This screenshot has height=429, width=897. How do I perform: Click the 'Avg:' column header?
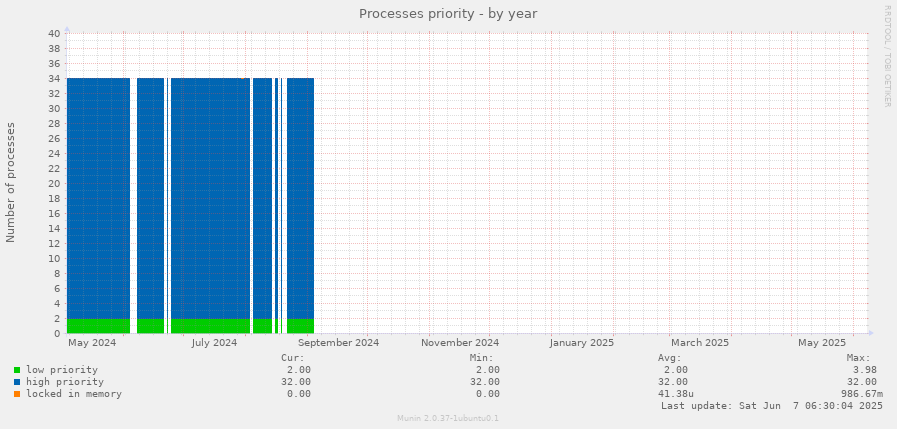coord(670,358)
